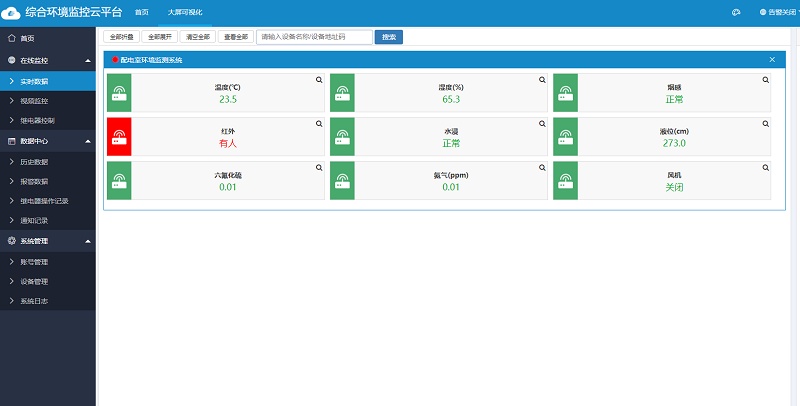
Task: Open the theme palette icon in header
Action: pos(735,12)
